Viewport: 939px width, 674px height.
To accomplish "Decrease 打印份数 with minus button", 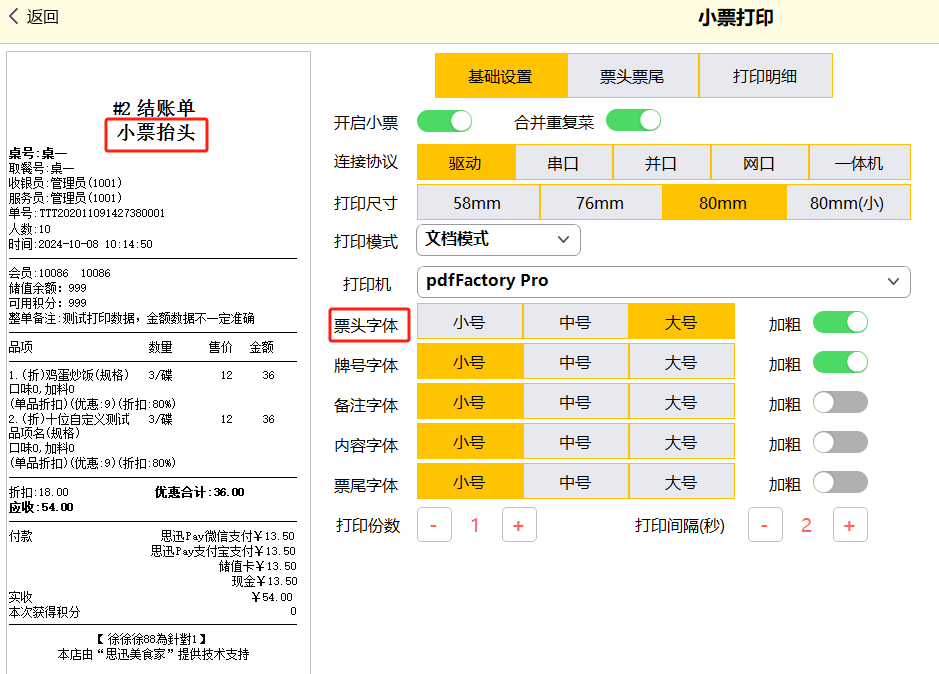I will pyautogui.click(x=434, y=525).
